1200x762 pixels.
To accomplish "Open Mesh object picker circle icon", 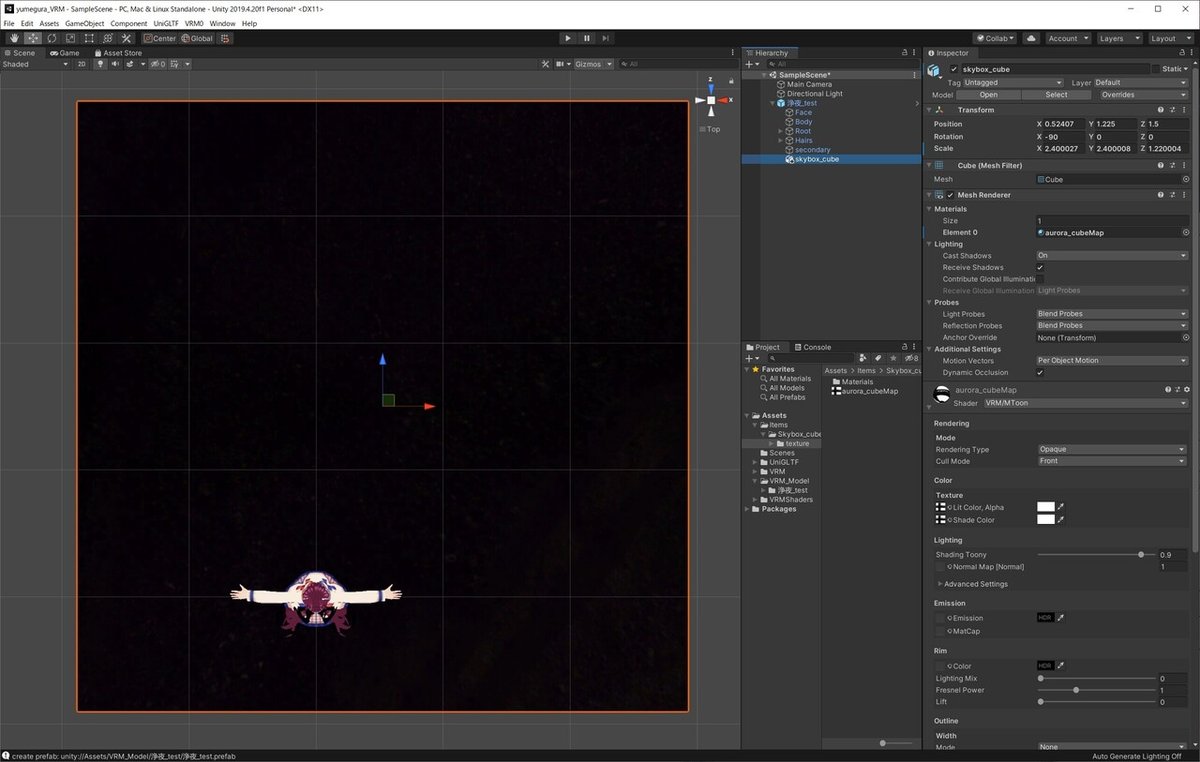I will click(x=1186, y=180).
